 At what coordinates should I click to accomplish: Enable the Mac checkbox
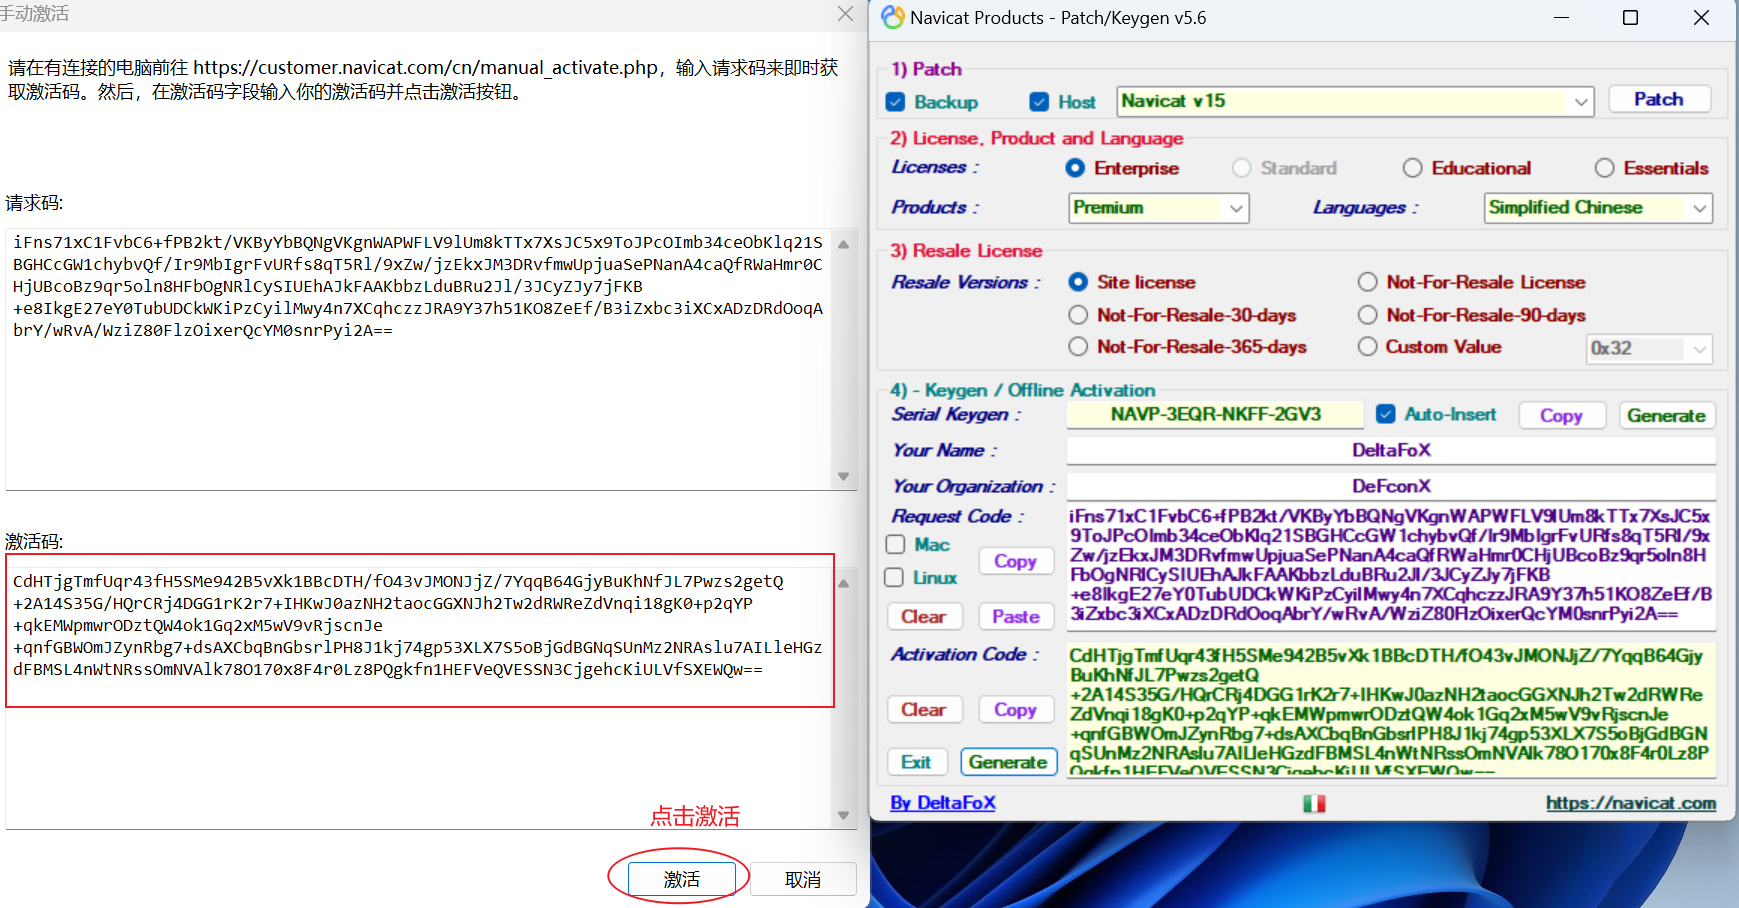click(896, 544)
